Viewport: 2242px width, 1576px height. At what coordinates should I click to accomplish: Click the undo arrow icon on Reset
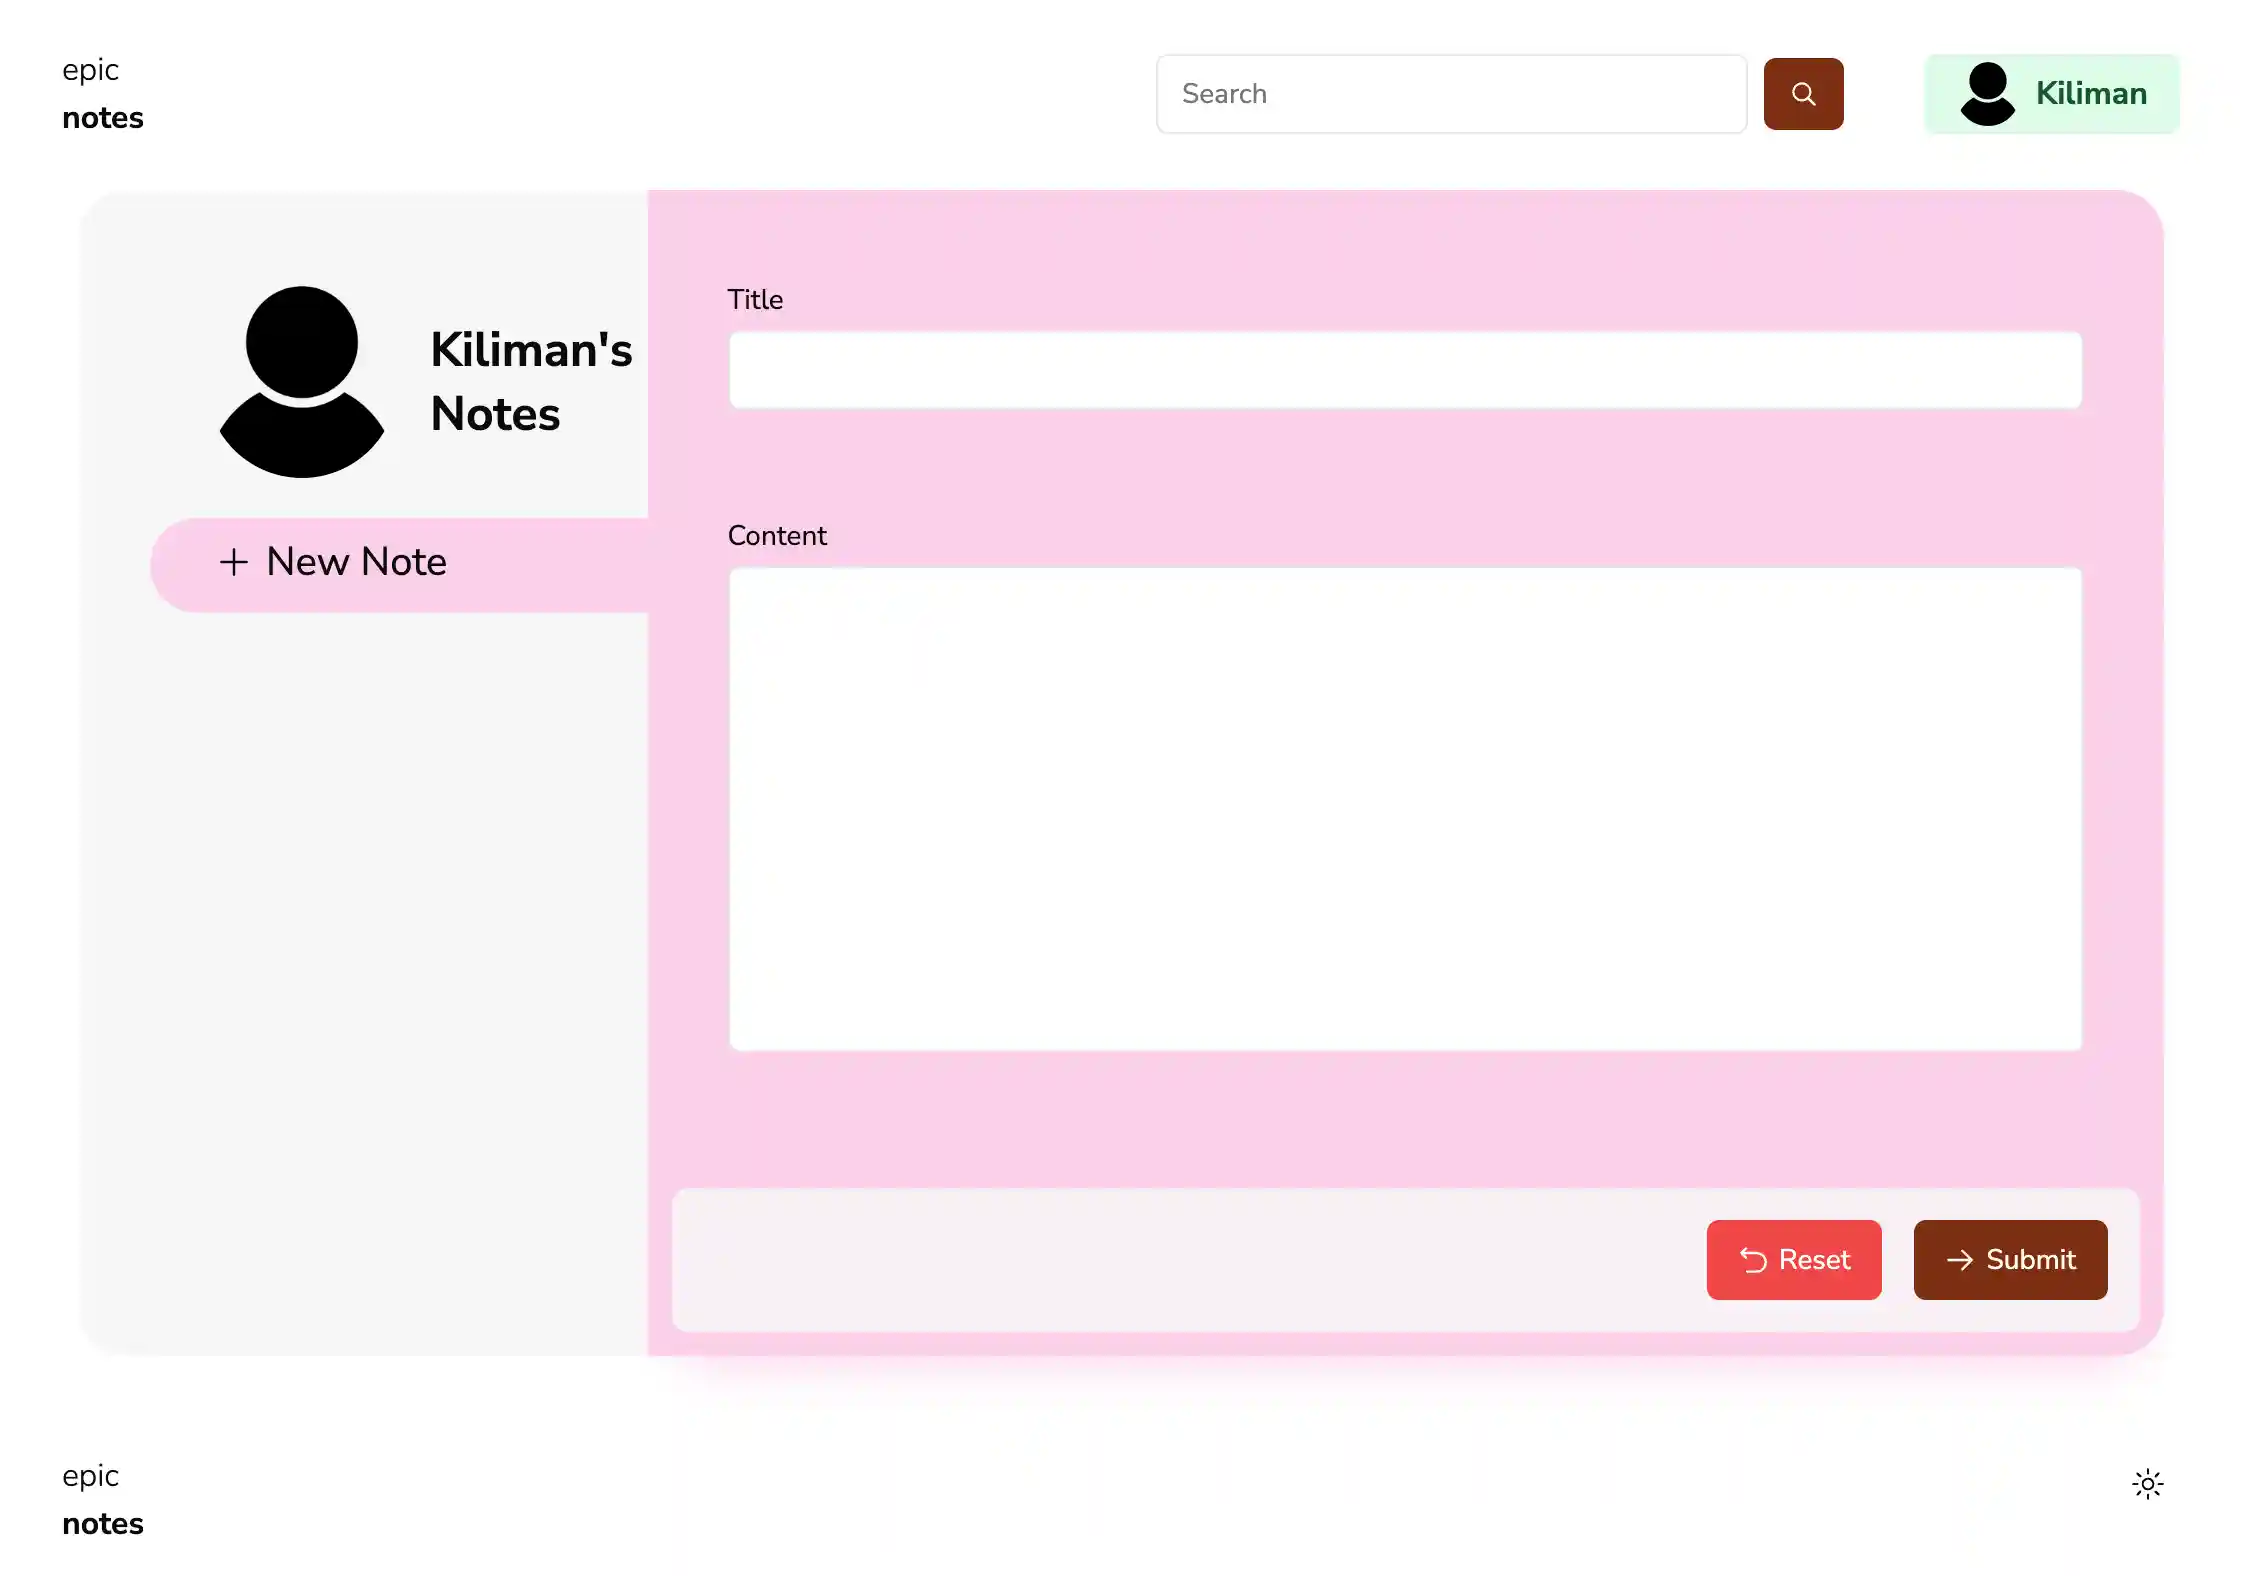click(1753, 1260)
